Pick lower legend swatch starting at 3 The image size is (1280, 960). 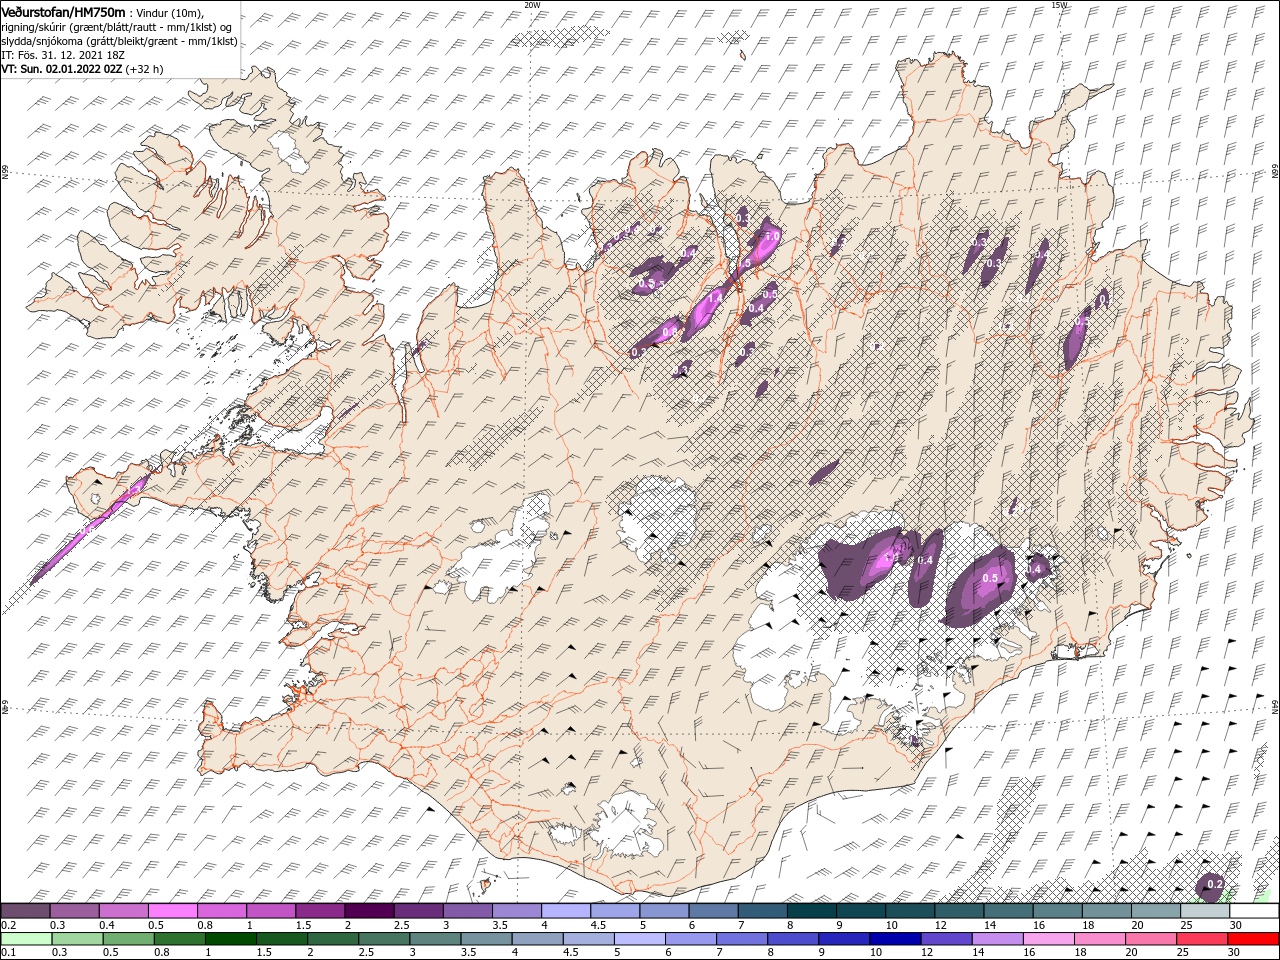click(x=435, y=939)
